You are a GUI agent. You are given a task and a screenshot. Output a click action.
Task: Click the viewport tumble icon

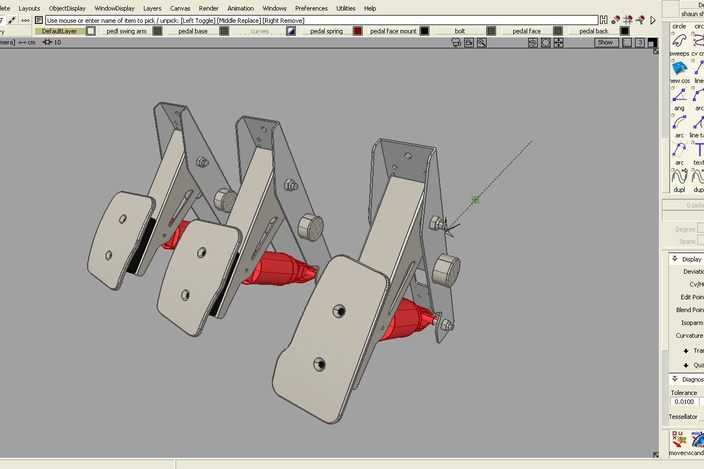point(546,43)
